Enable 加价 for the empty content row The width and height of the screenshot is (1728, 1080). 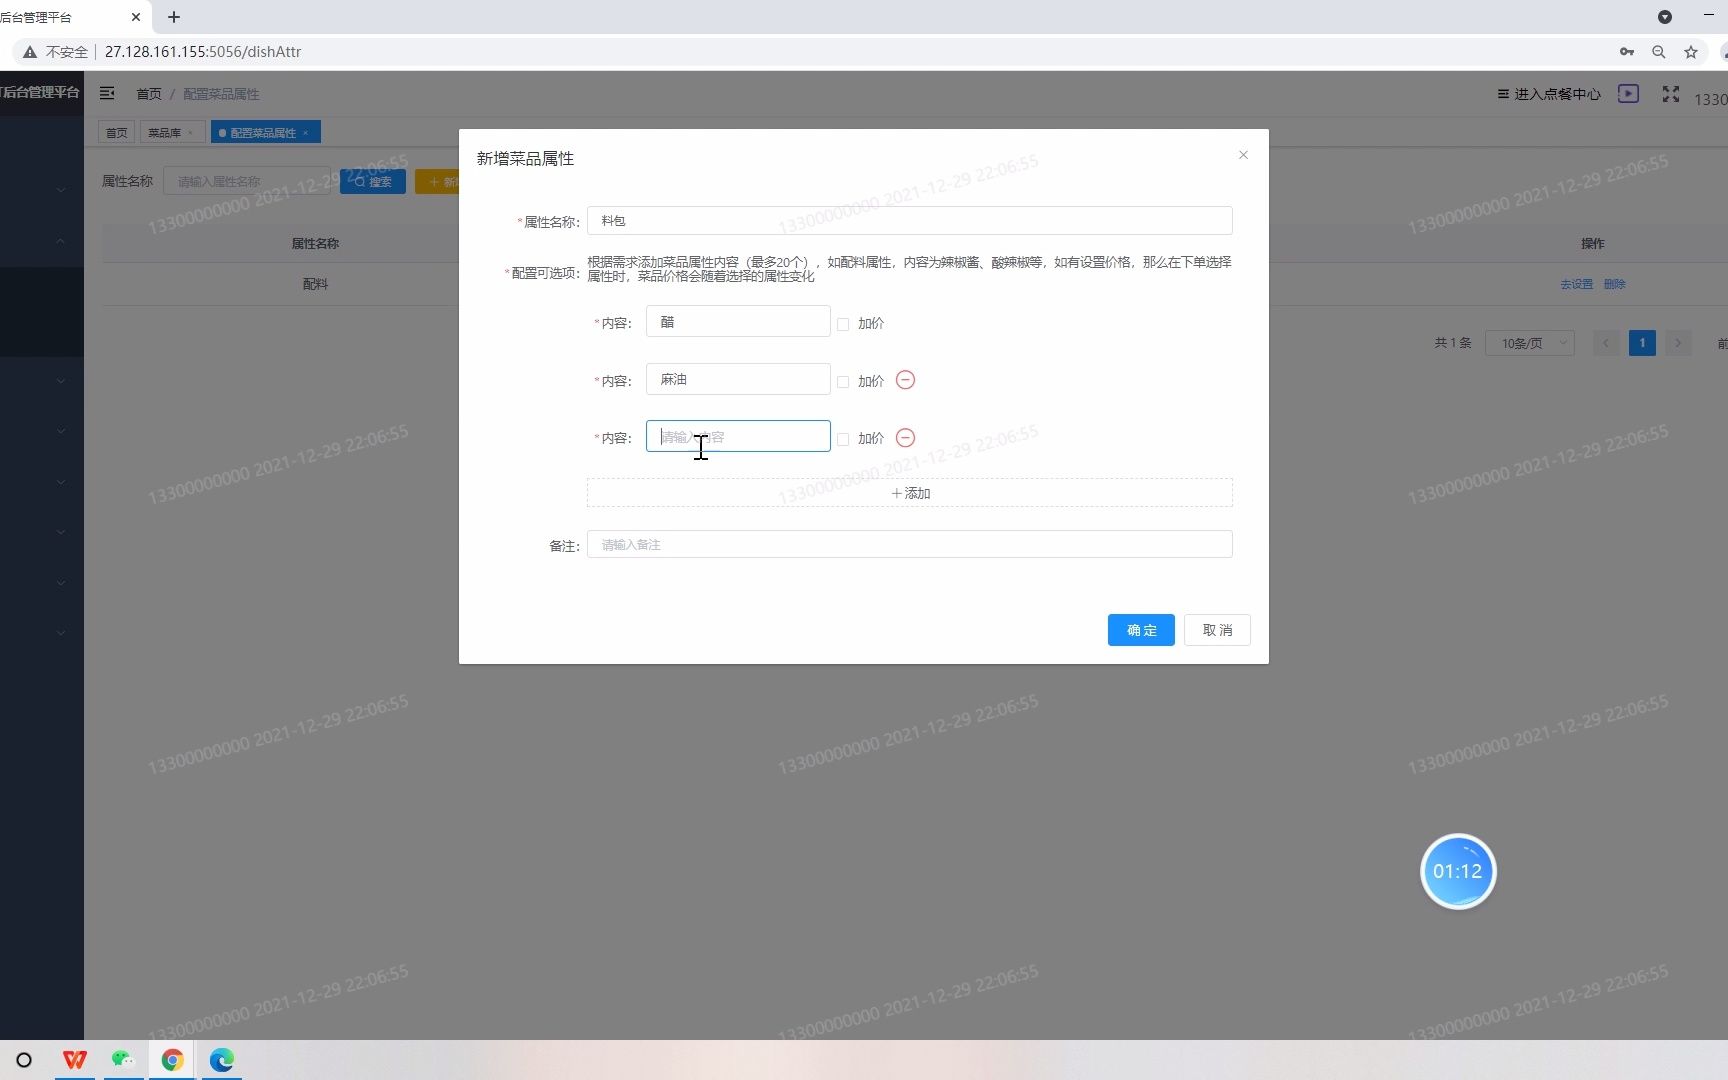843,439
